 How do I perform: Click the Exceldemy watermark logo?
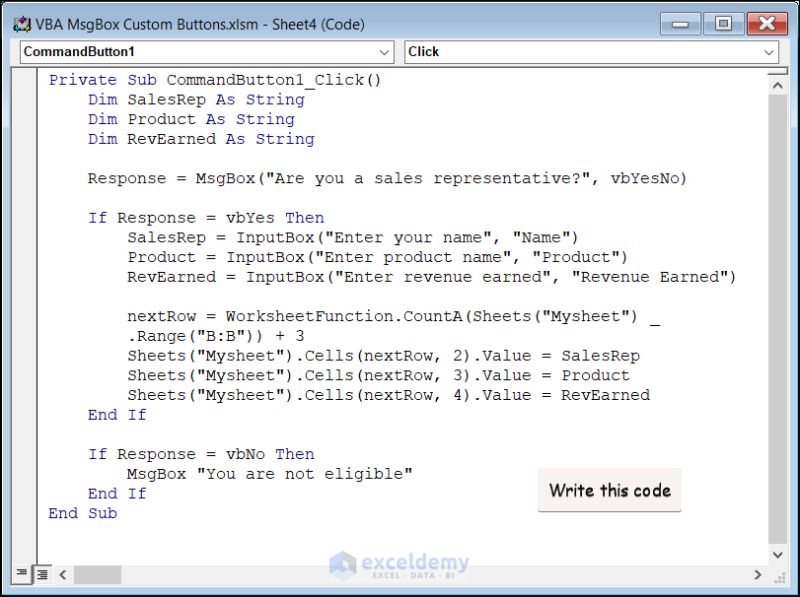[x=400, y=563]
